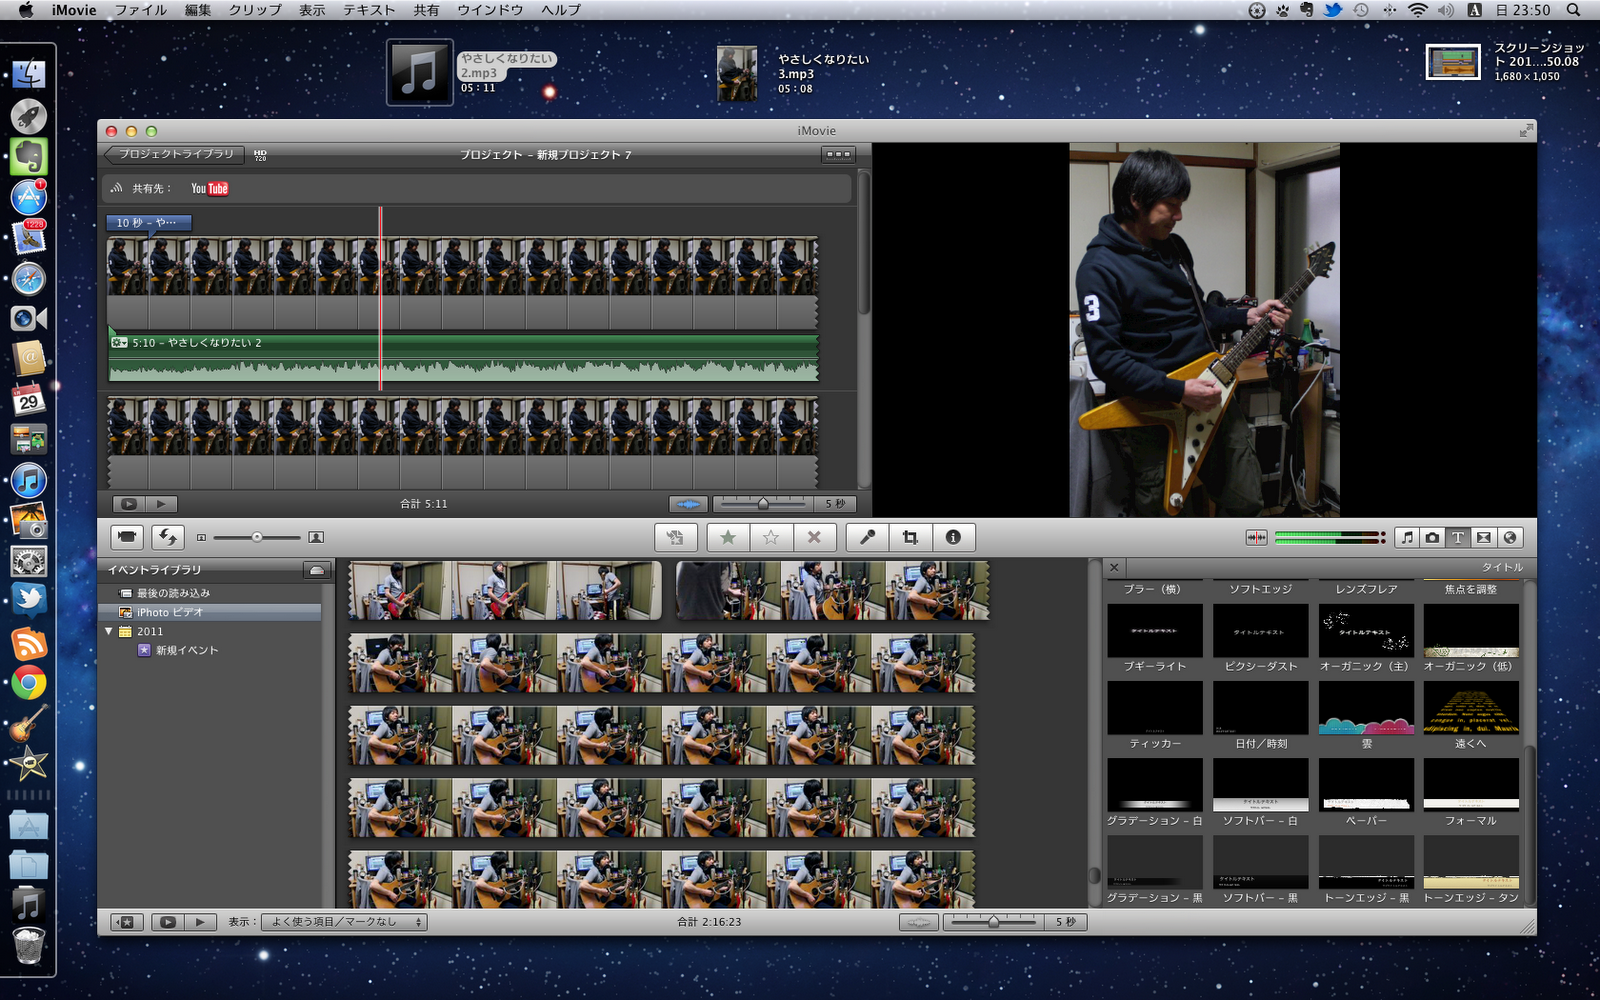Image resolution: width=1600 pixels, height=1000 pixels.
Task: Open Safari from the Dock
Action: pos(29,278)
